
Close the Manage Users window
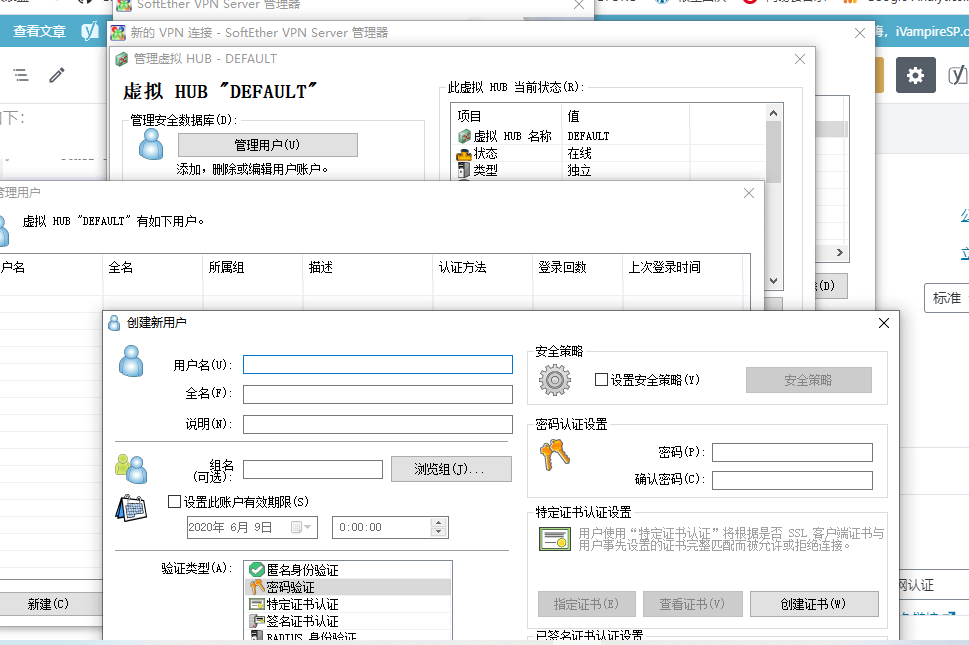749,193
